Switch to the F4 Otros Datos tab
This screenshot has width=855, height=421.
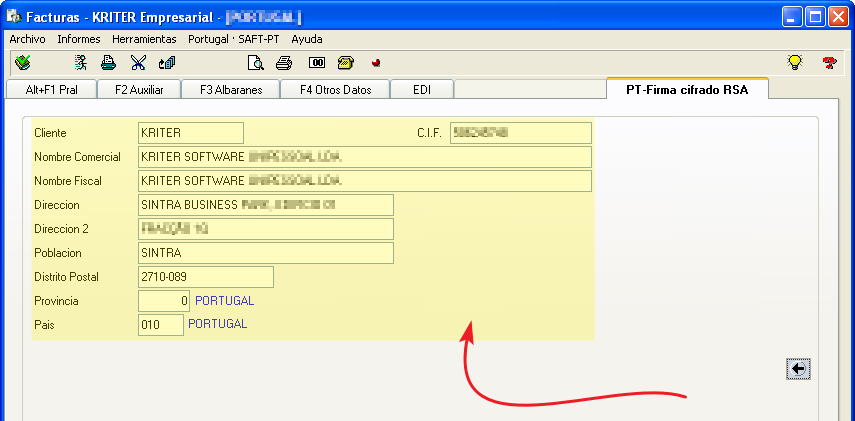335,90
